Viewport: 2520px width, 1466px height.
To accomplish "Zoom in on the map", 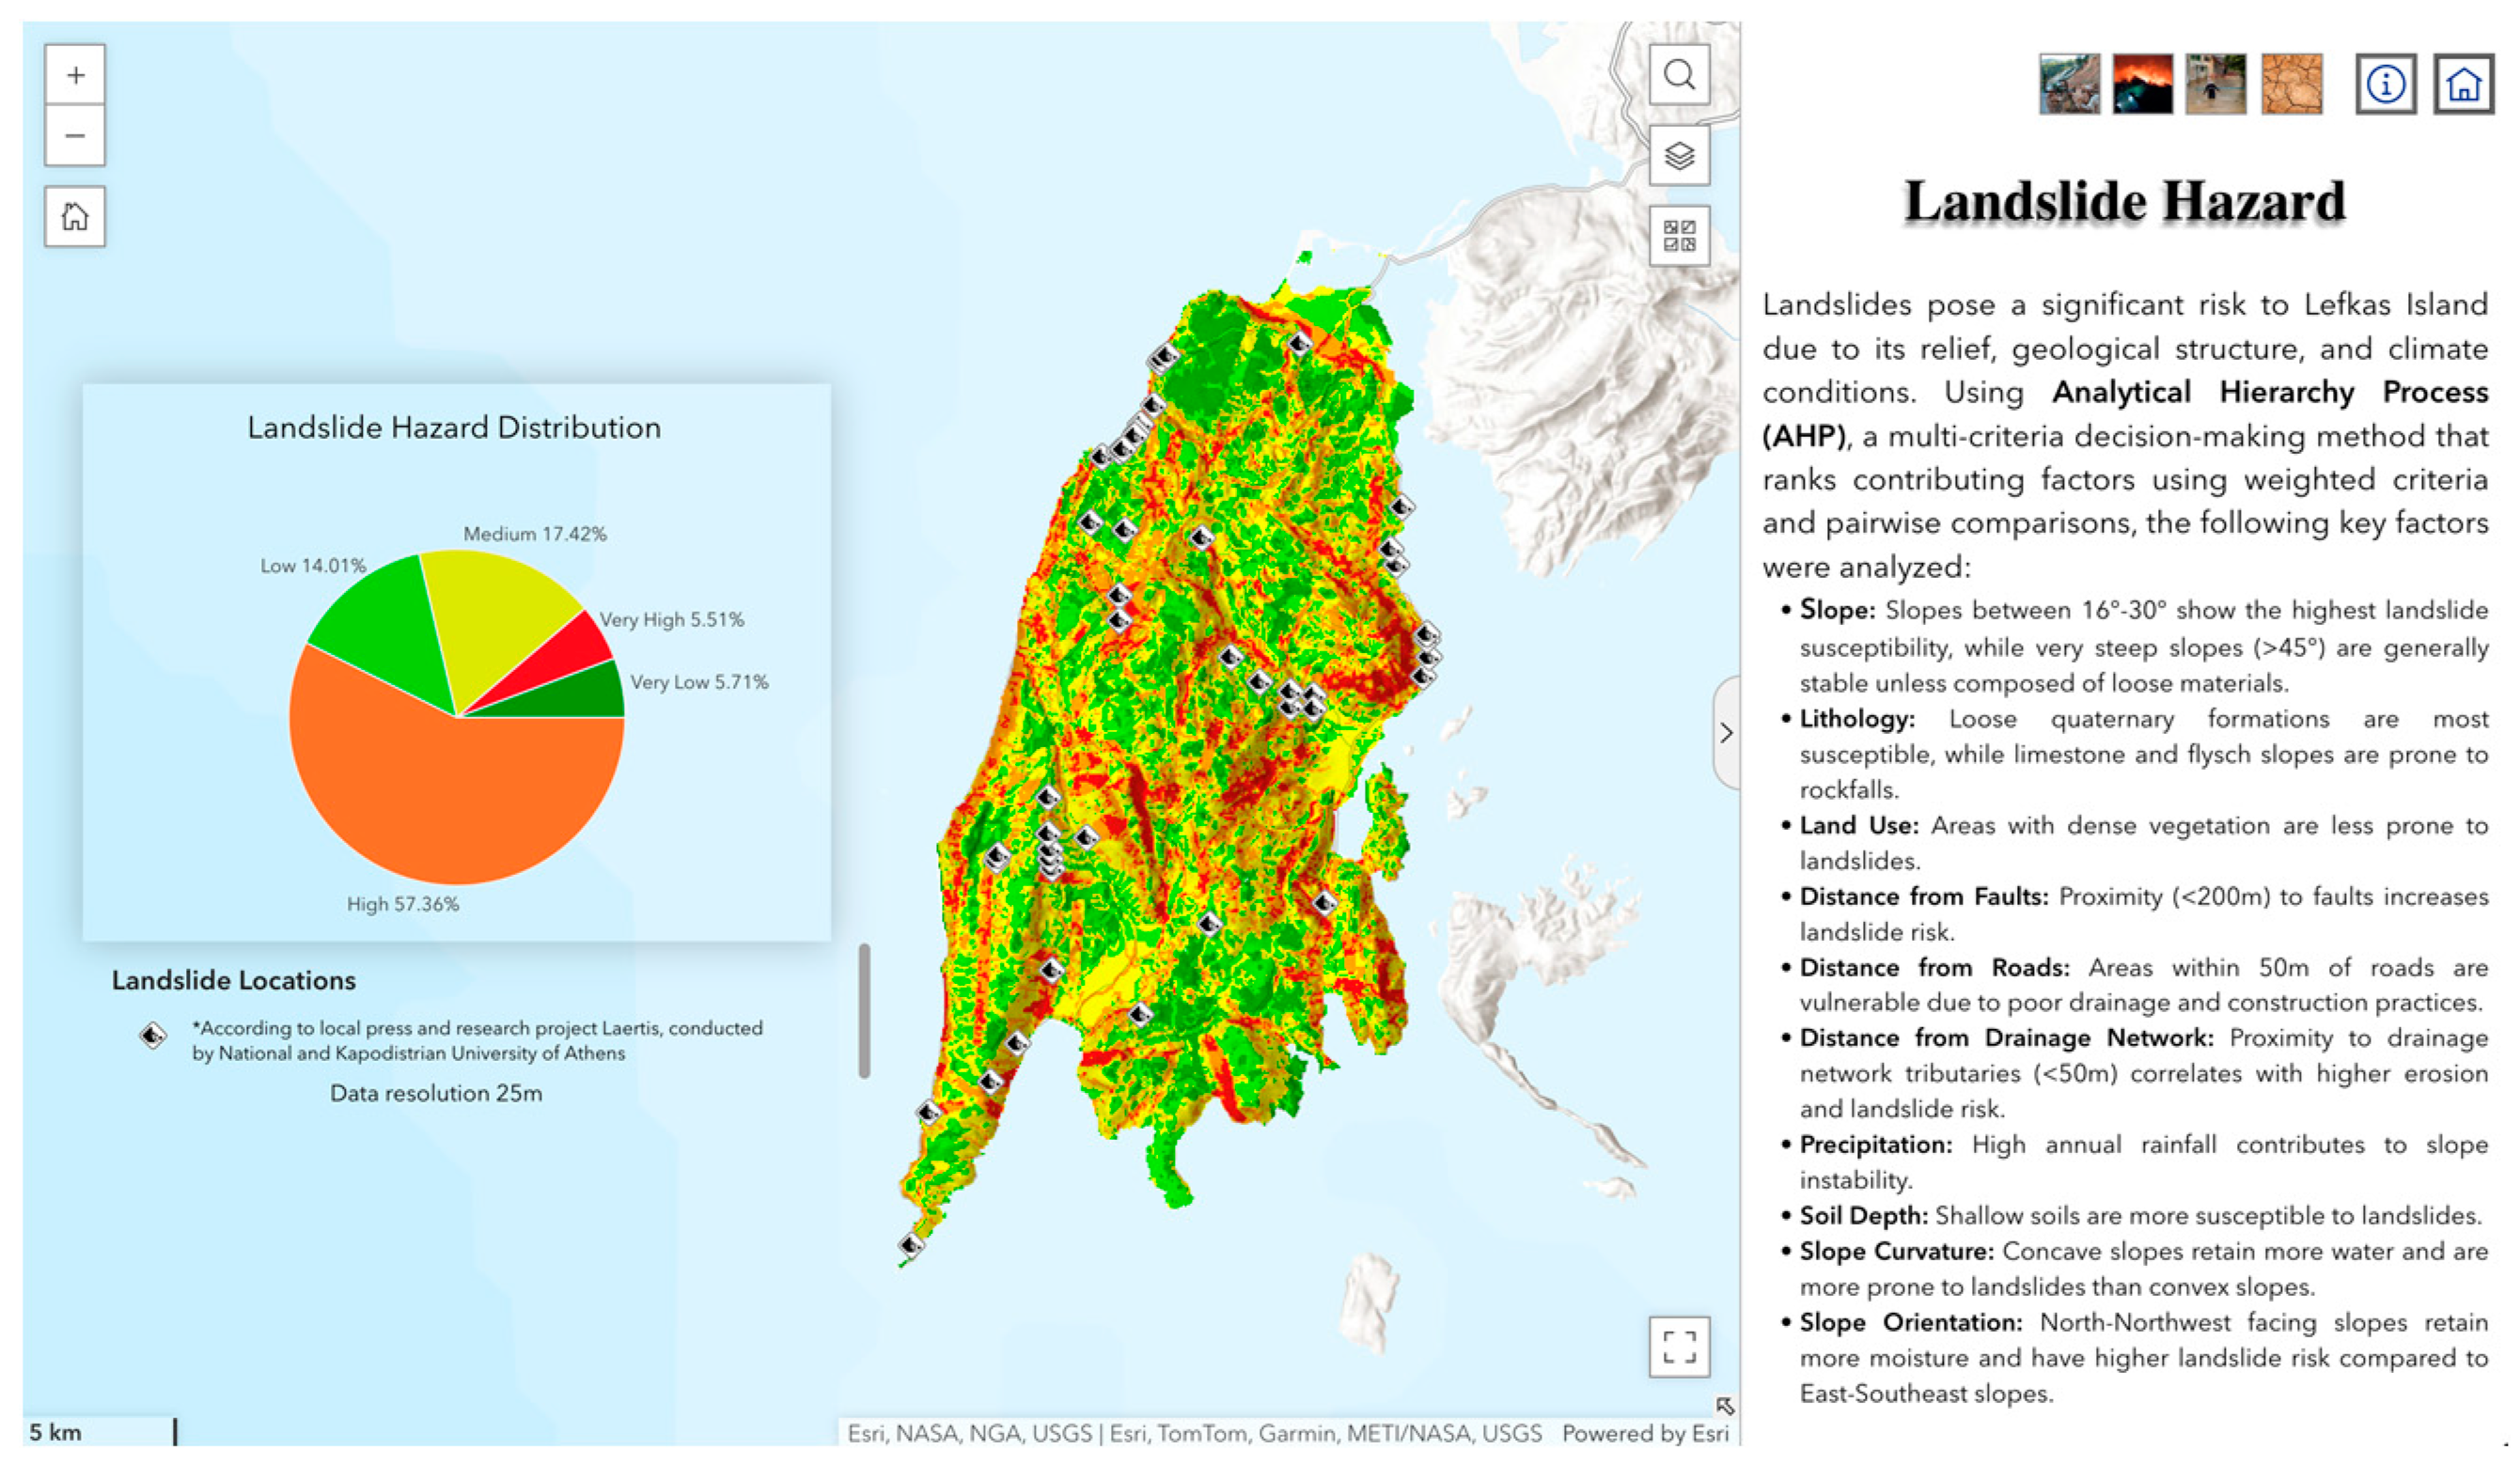I will [x=75, y=75].
